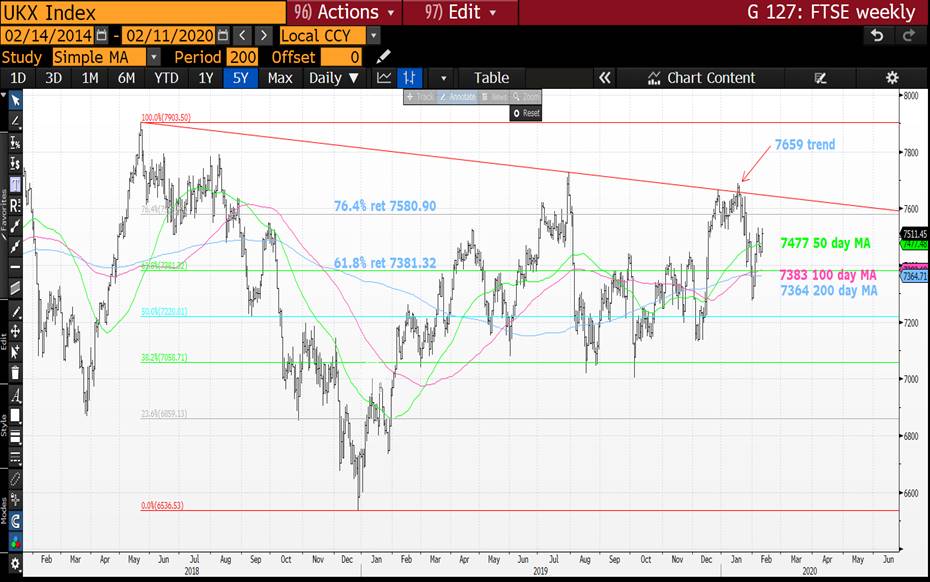
Task: Open the fill color style tool
Action: [x=15, y=416]
